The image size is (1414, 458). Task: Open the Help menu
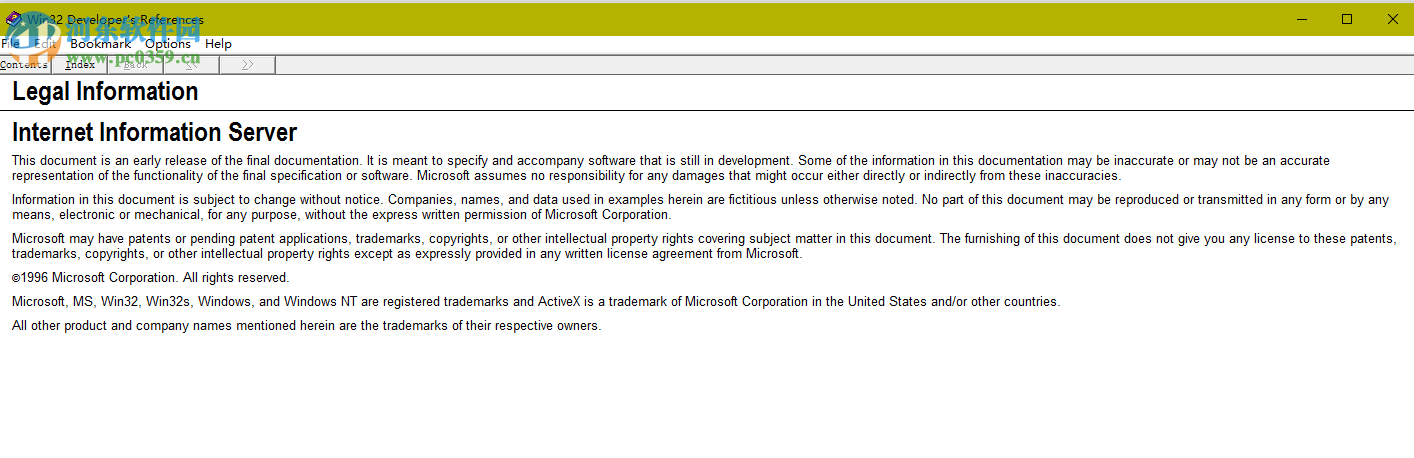point(218,44)
